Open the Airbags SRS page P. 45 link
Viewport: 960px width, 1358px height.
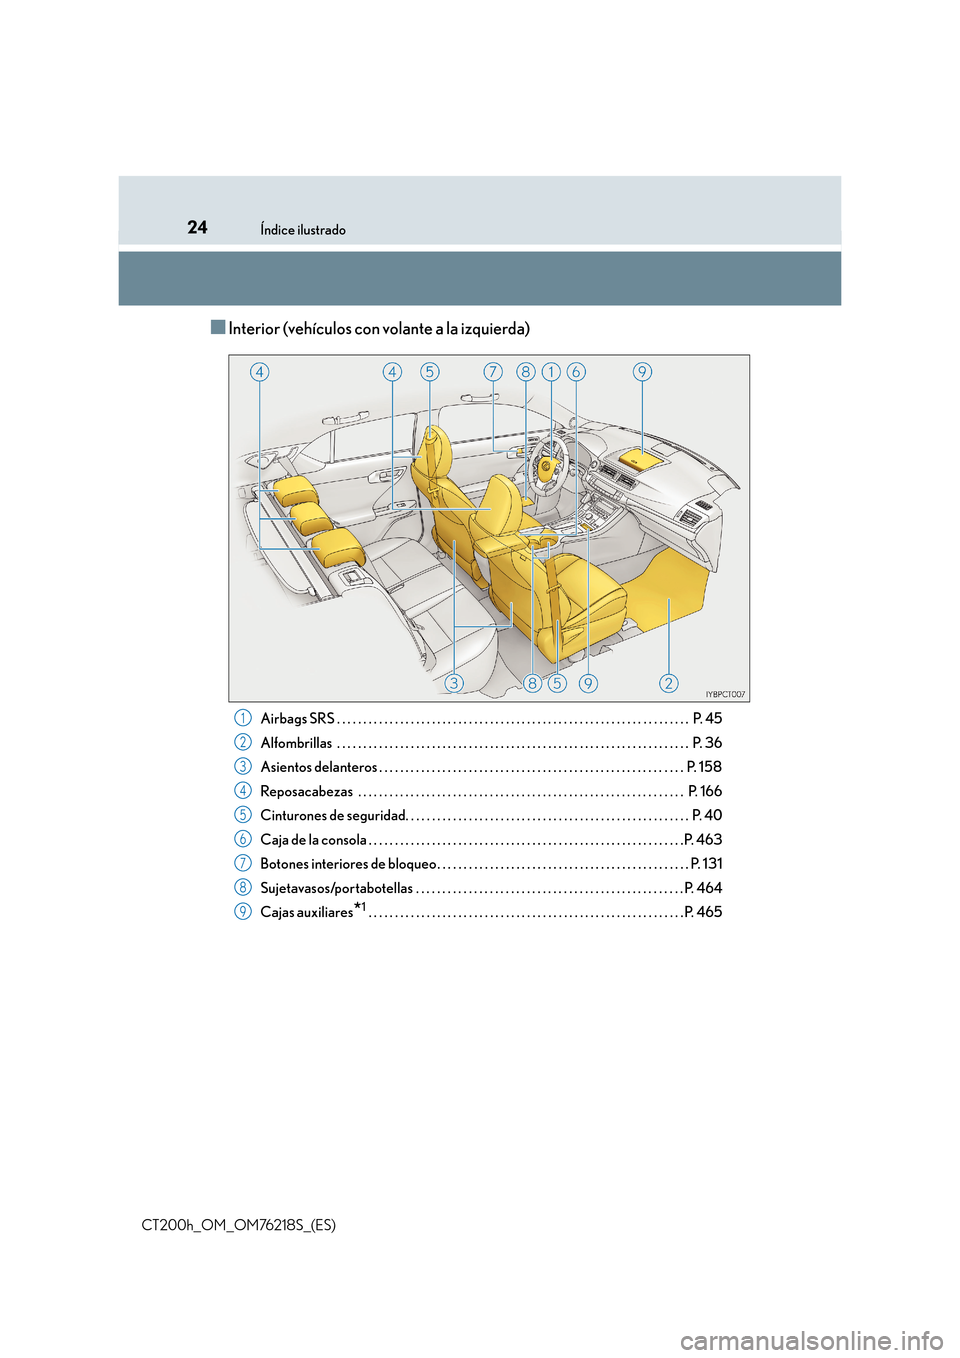pos(707,718)
